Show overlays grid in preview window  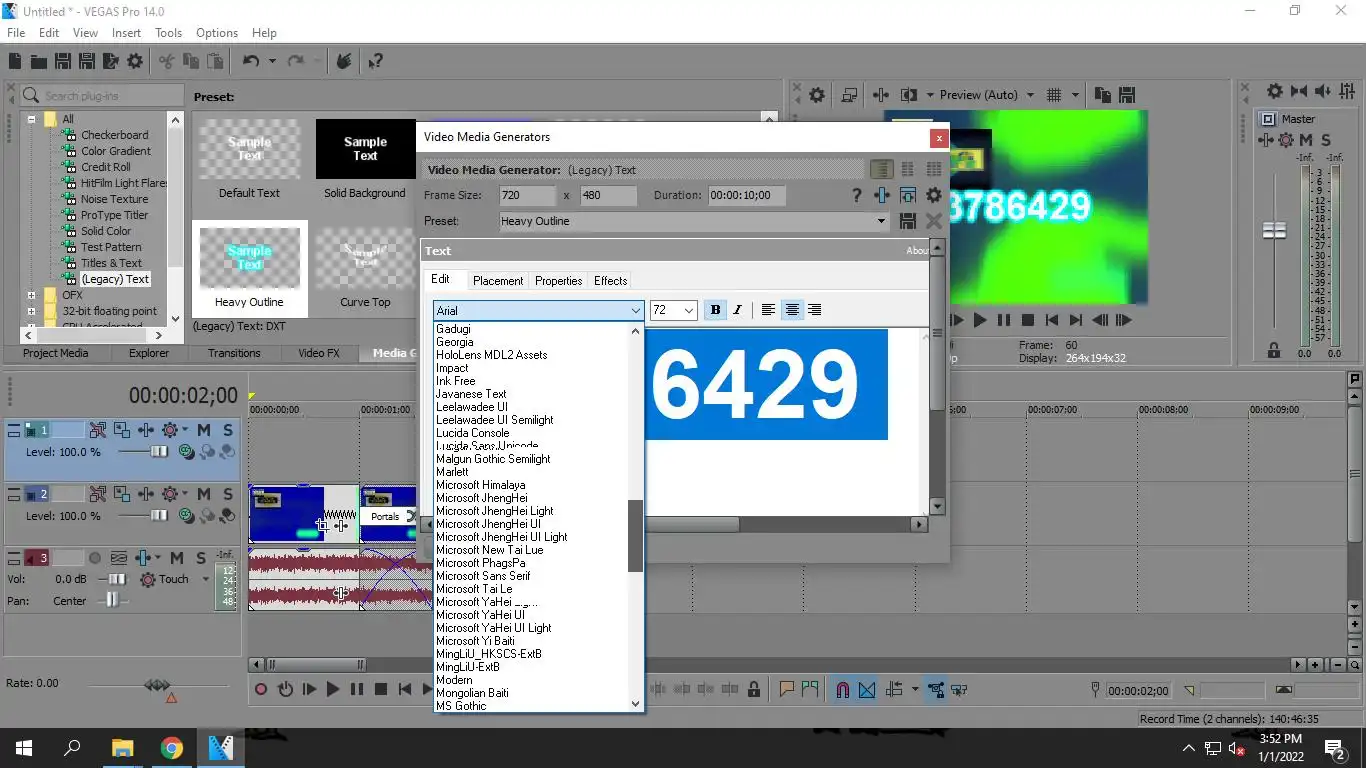click(1053, 95)
